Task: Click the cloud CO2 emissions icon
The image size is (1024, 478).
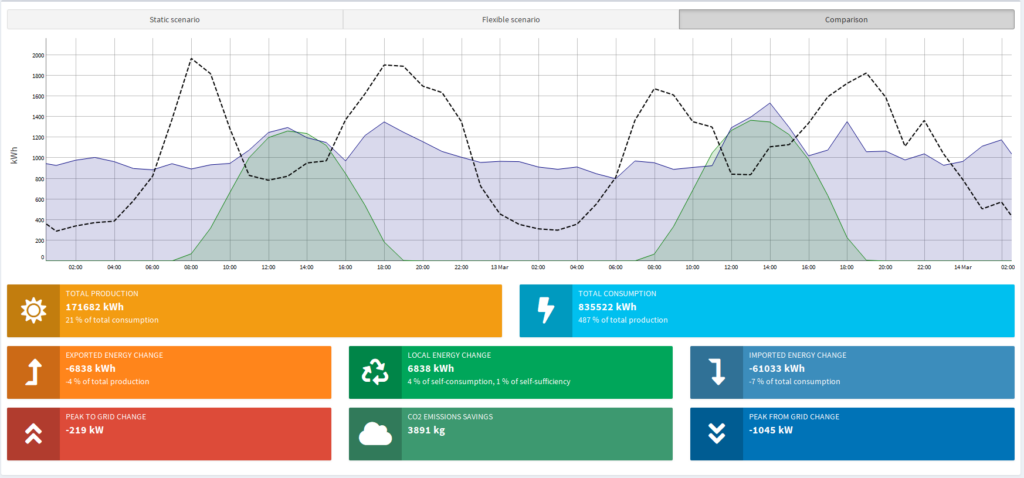Action: 375,434
